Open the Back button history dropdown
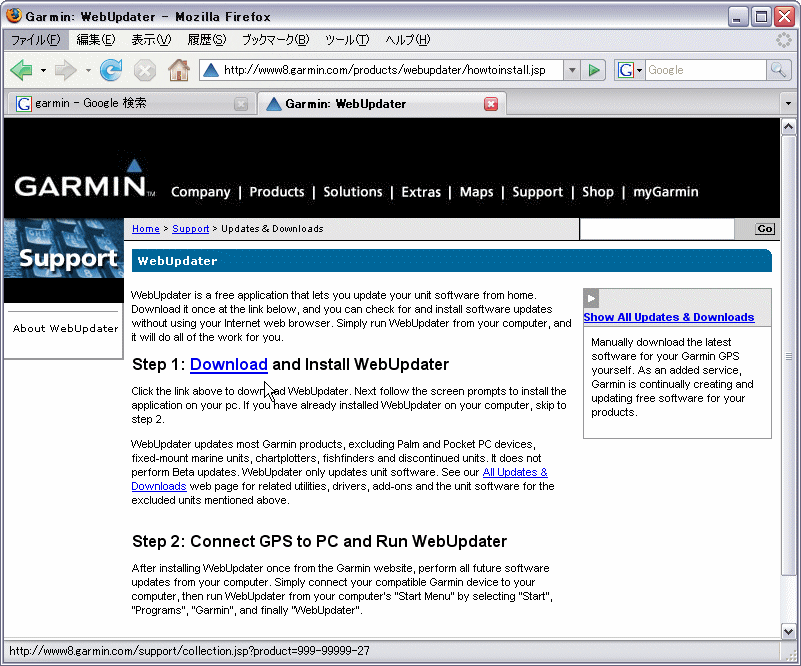Screen dimensions: 801x666 43,70
